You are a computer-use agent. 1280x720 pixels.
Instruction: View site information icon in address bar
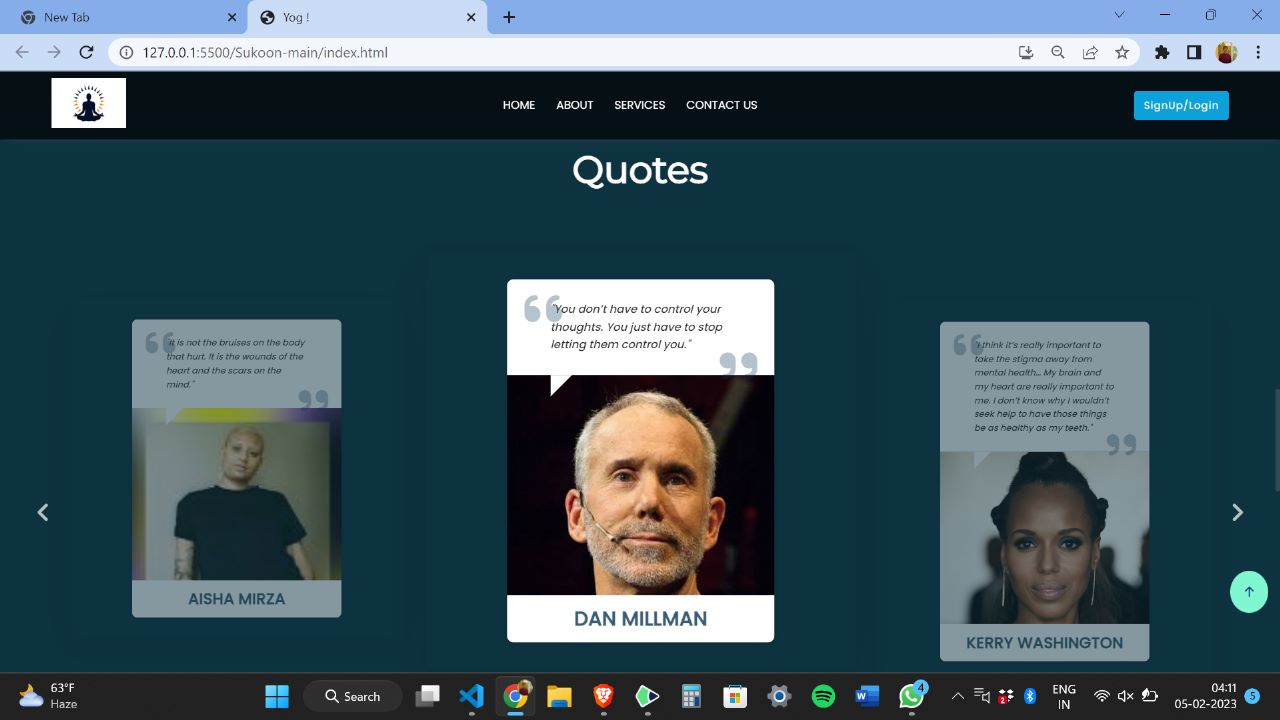(126, 52)
